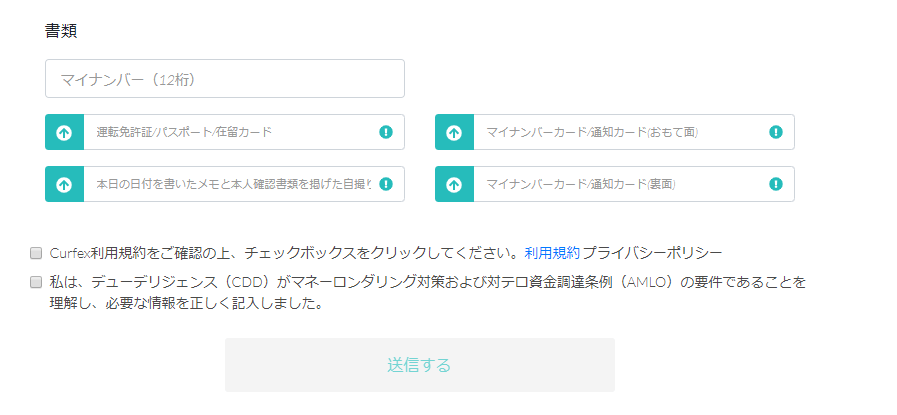Click info exclamation icon in 裏面 field
The height and width of the screenshot is (415, 897).
click(x=776, y=184)
